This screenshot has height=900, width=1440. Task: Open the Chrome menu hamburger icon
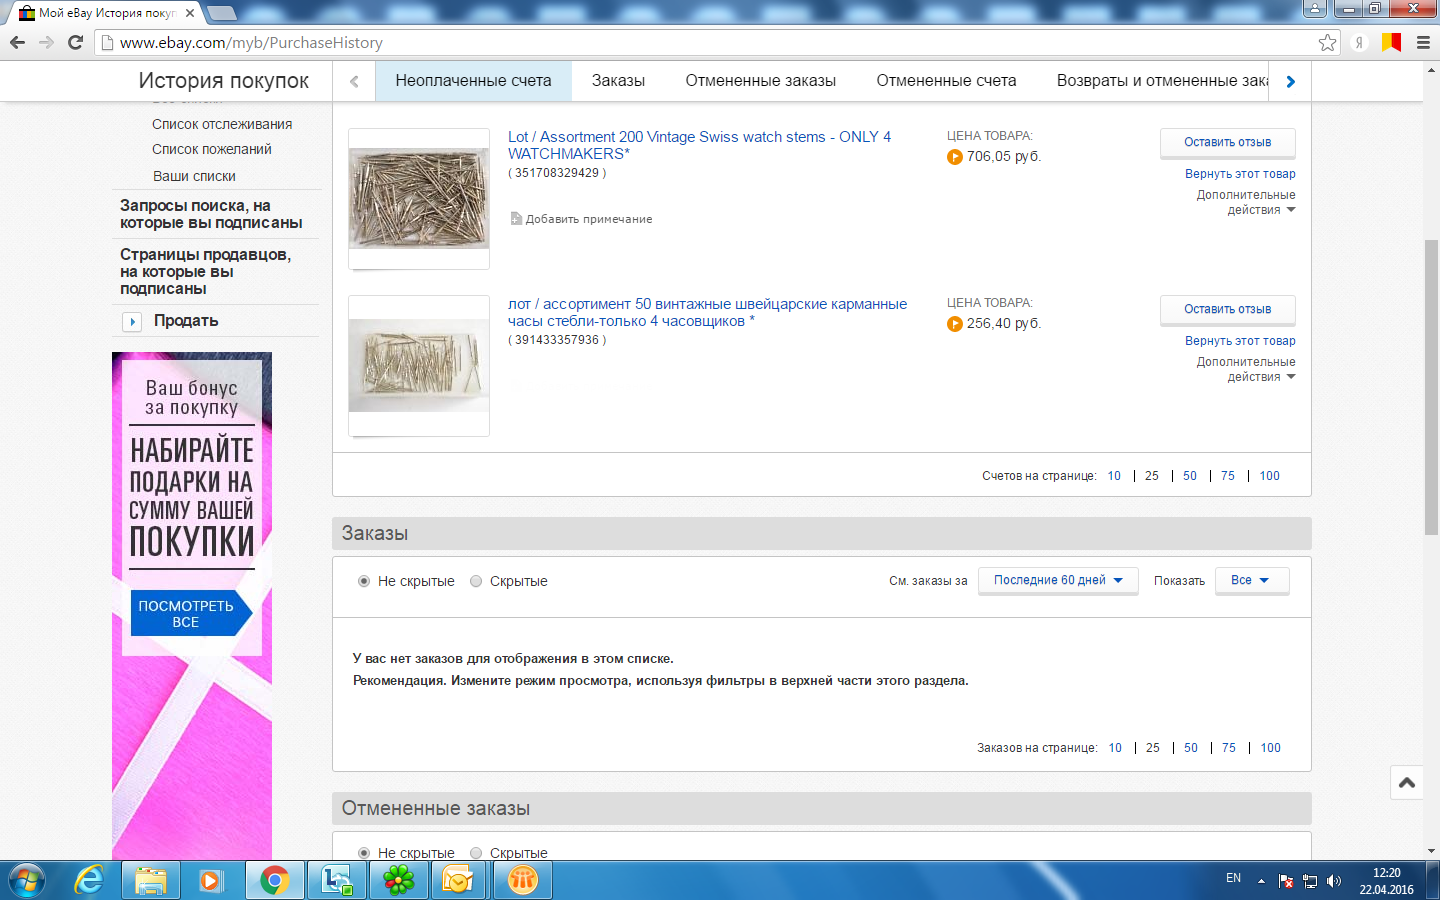(1423, 42)
